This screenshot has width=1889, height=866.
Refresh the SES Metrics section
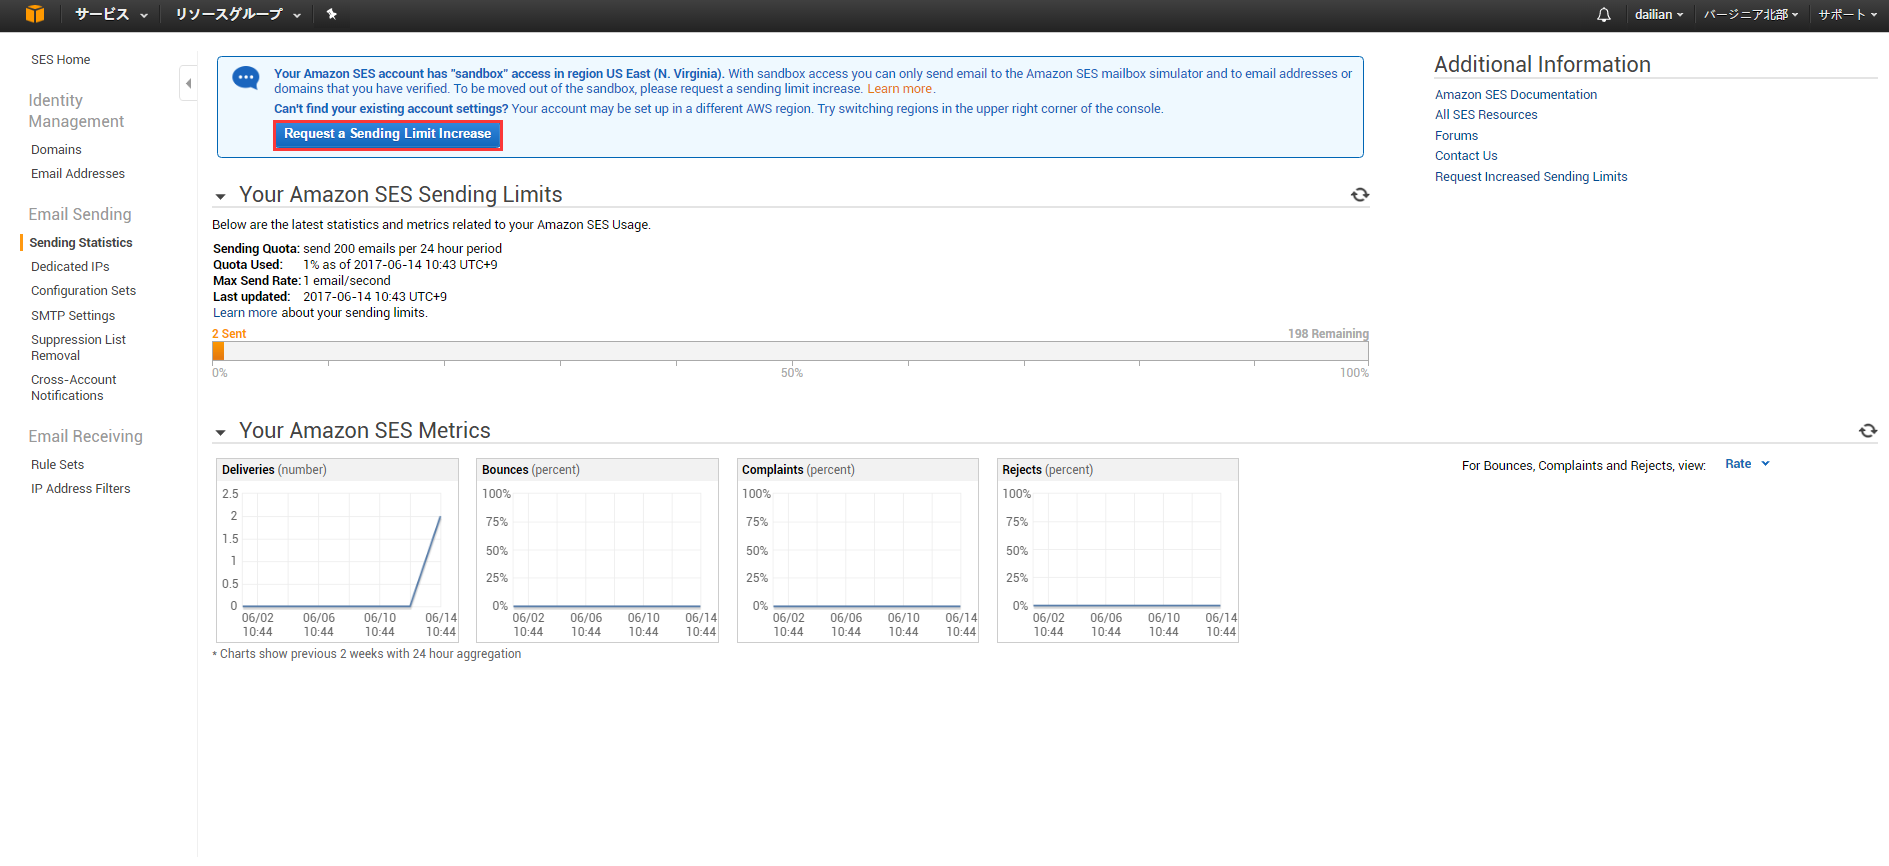pos(1867,431)
